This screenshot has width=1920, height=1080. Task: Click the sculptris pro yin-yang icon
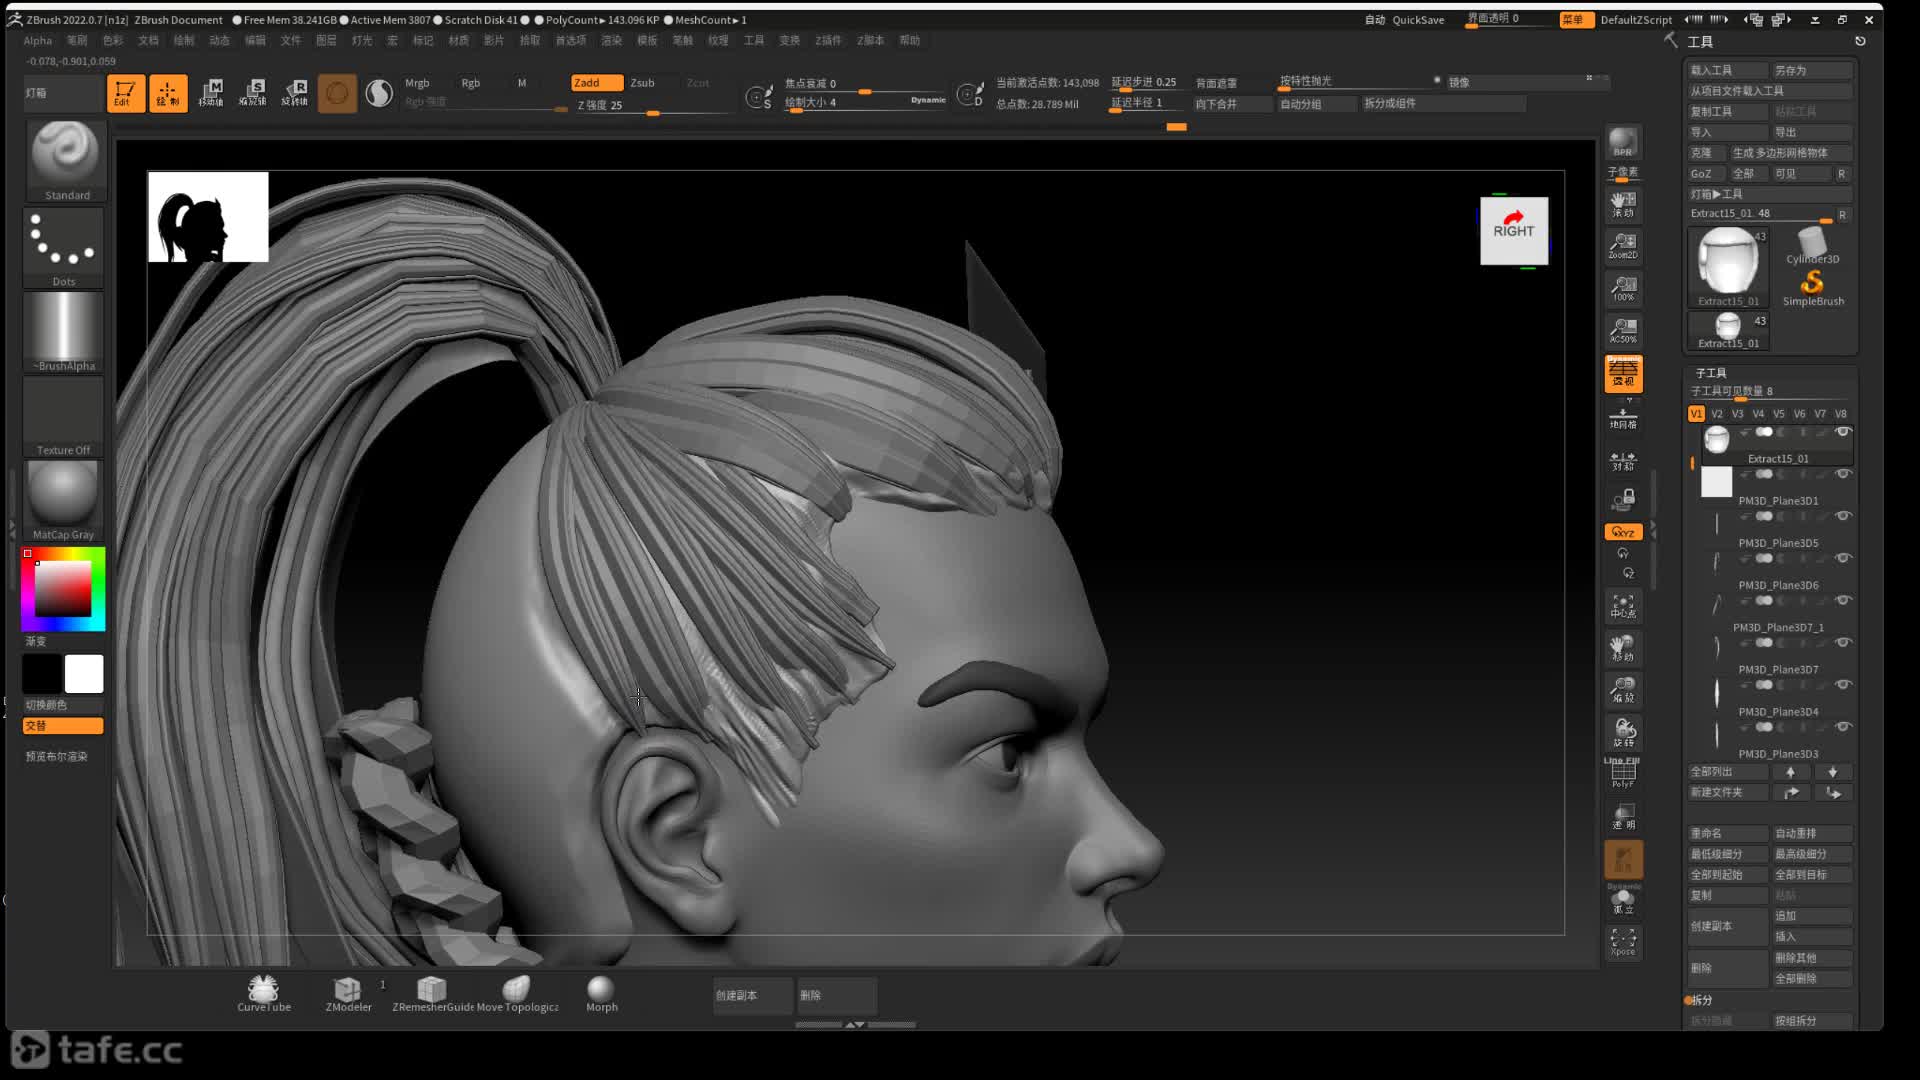point(379,93)
